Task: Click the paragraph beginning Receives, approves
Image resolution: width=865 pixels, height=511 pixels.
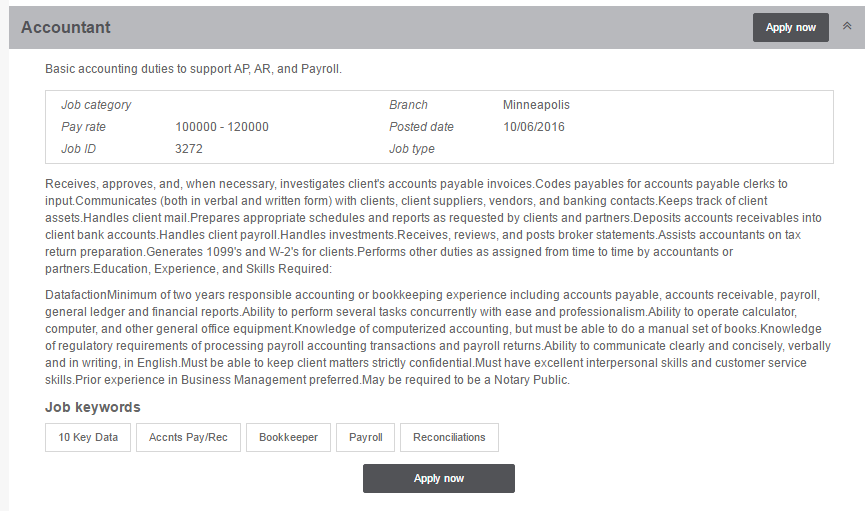Action: click(x=434, y=226)
